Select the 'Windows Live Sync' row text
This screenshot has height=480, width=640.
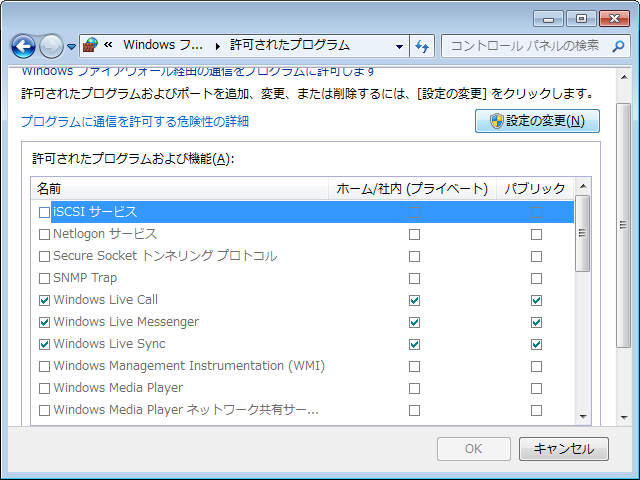(x=109, y=344)
